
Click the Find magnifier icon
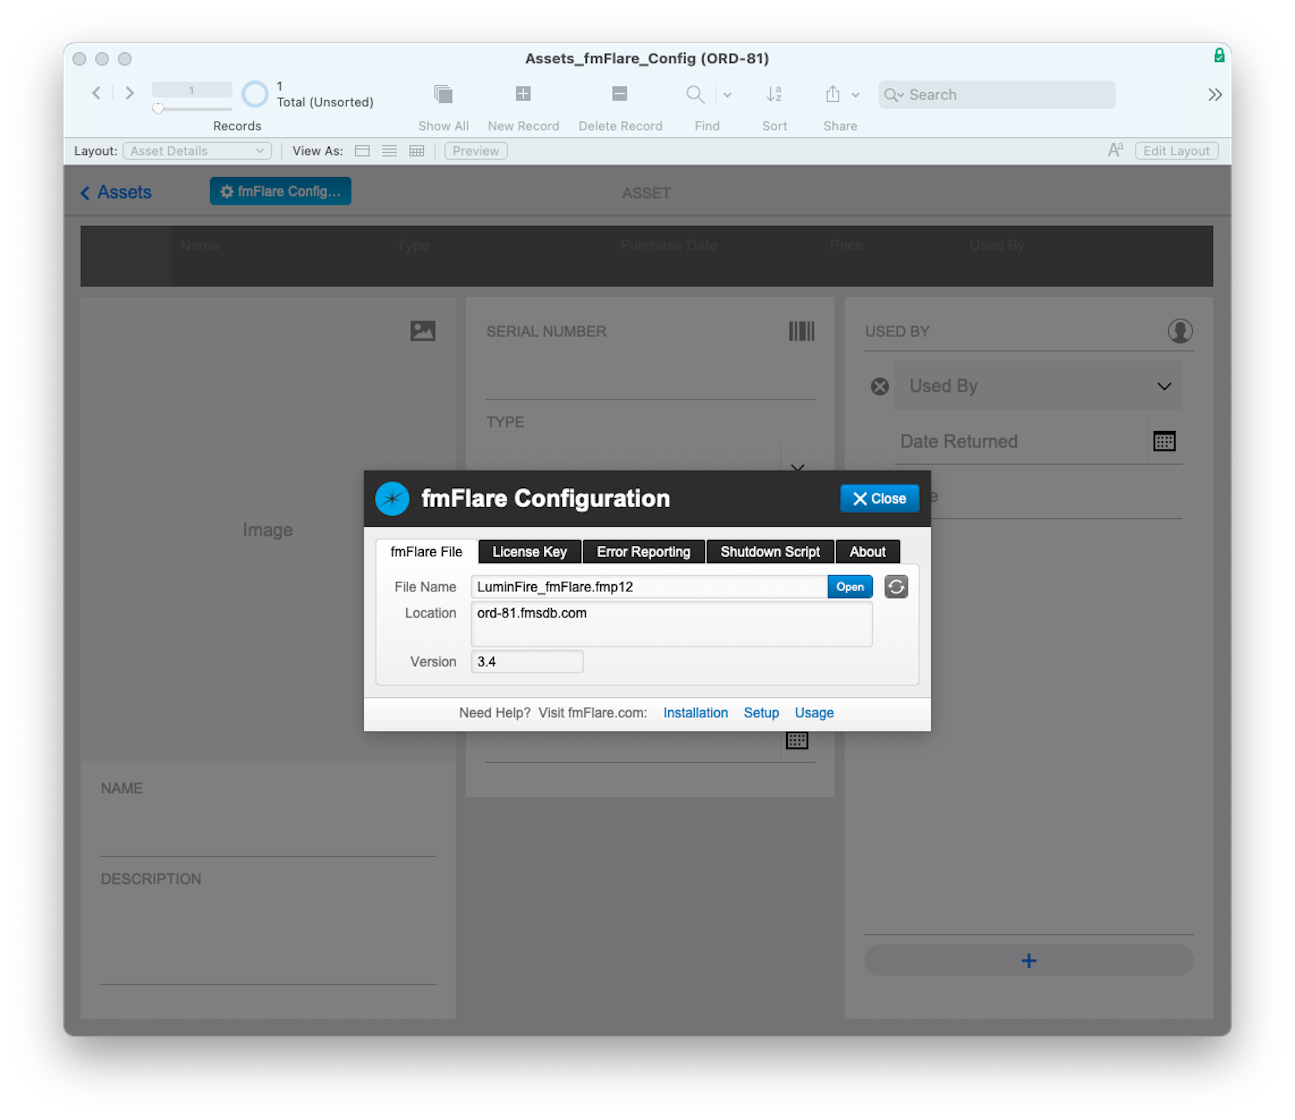click(x=695, y=94)
